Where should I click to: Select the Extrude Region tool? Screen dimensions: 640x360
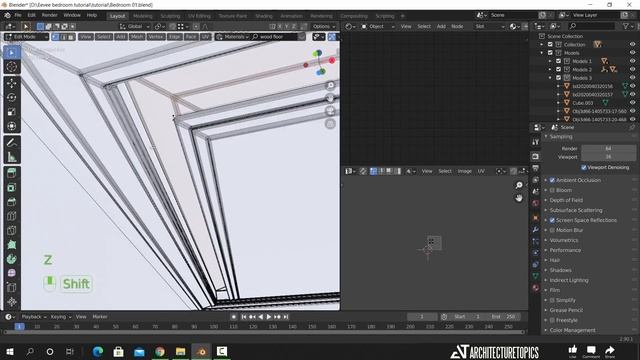tap(11, 173)
